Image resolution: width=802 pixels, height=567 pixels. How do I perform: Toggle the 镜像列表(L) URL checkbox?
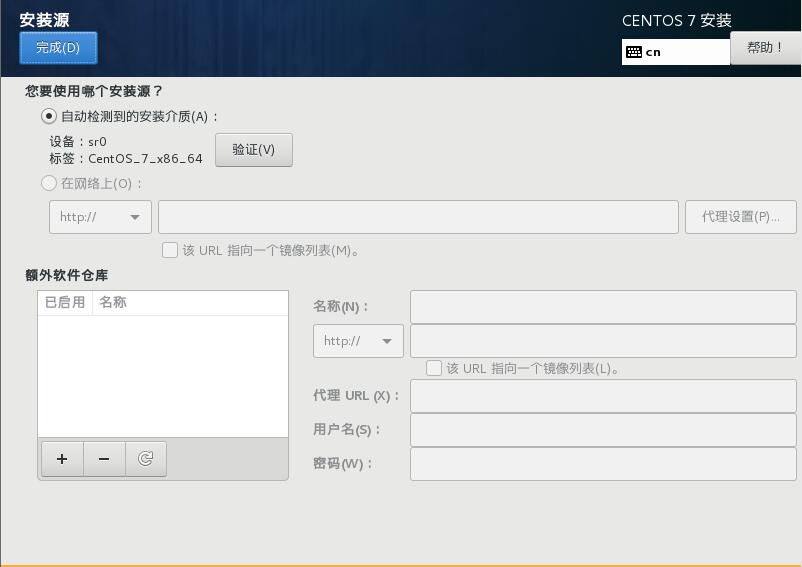pyautogui.click(x=434, y=368)
